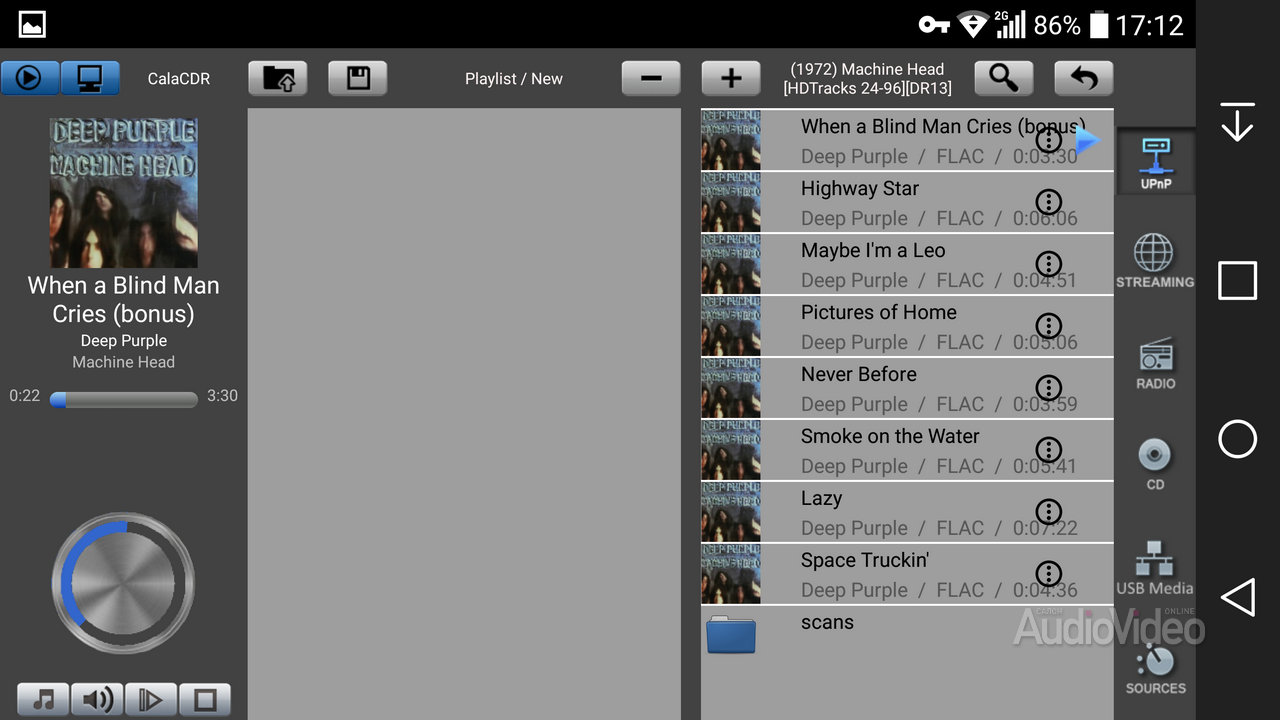Stop playback with the square button

point(205,700)
